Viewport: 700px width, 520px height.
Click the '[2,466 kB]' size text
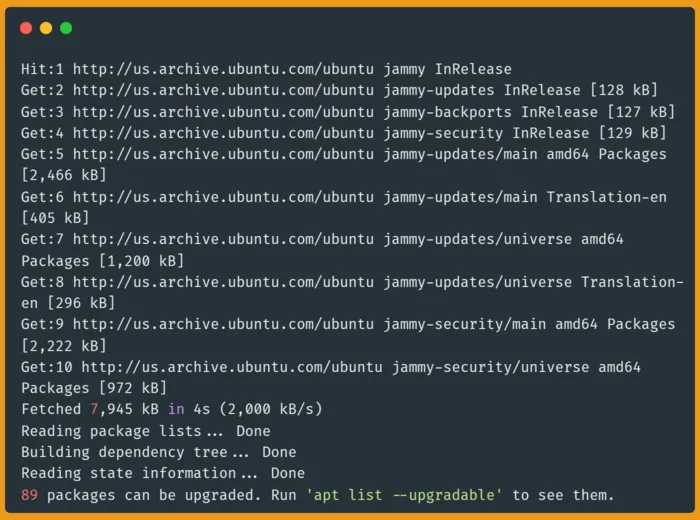point(64,175)
